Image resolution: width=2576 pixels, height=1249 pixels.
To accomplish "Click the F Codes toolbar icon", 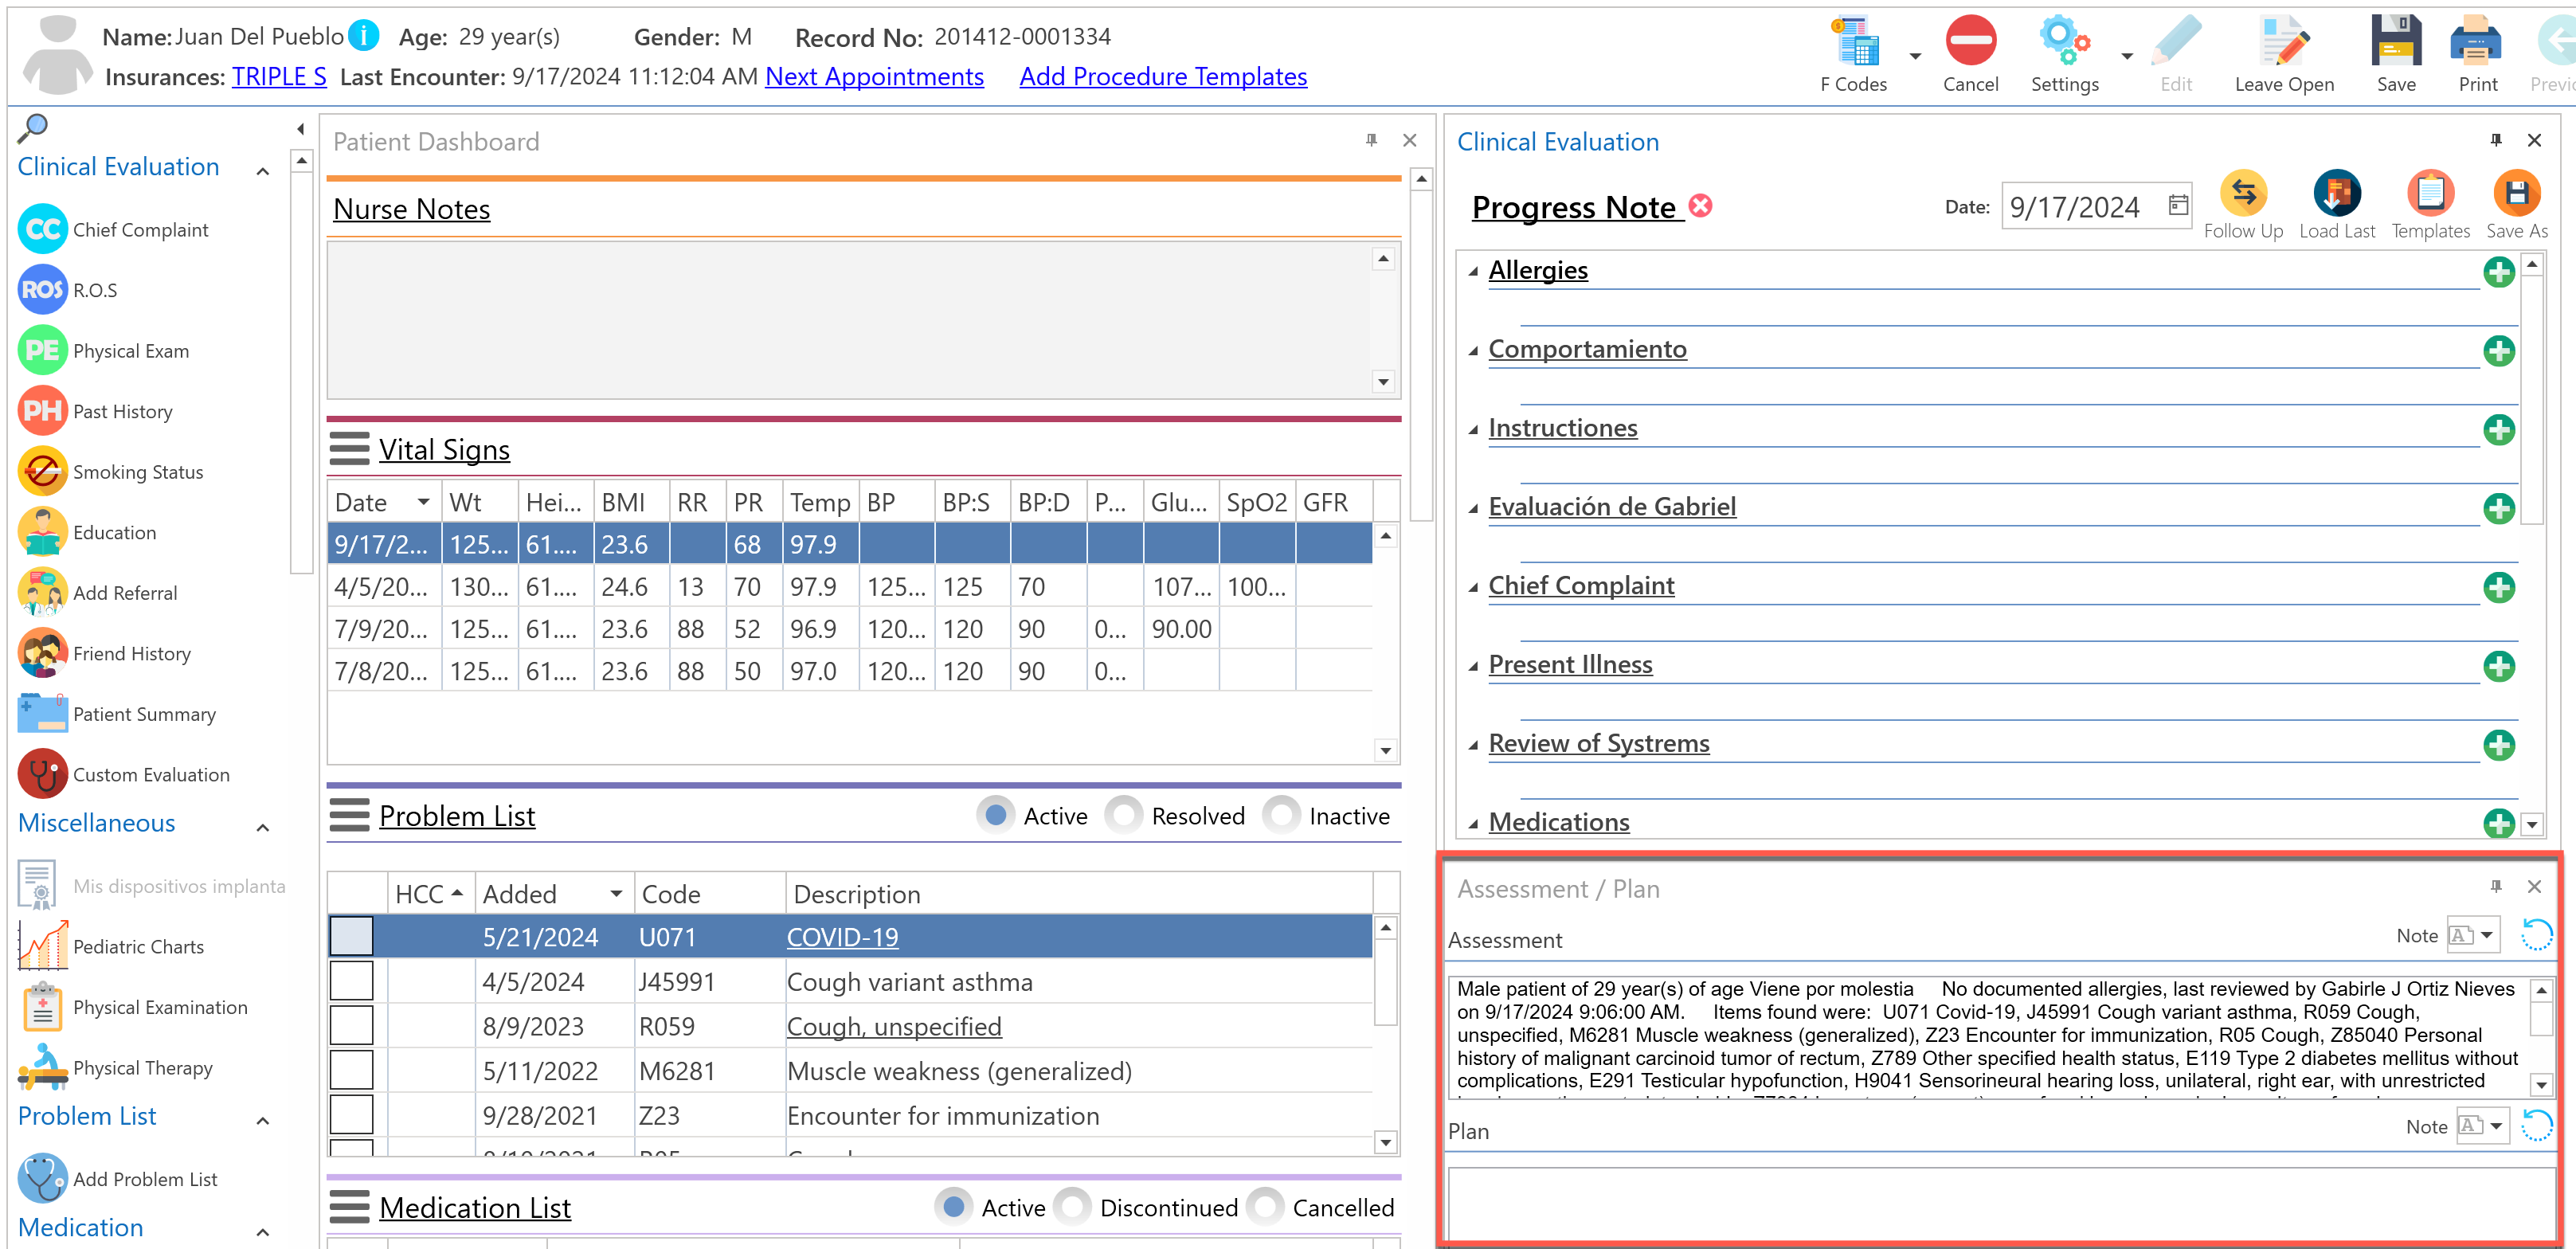I will coord(1855,45).
